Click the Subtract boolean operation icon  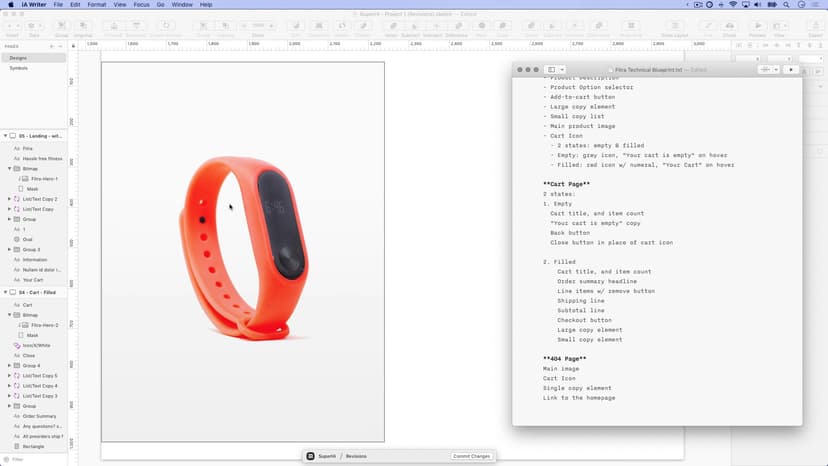411,26
